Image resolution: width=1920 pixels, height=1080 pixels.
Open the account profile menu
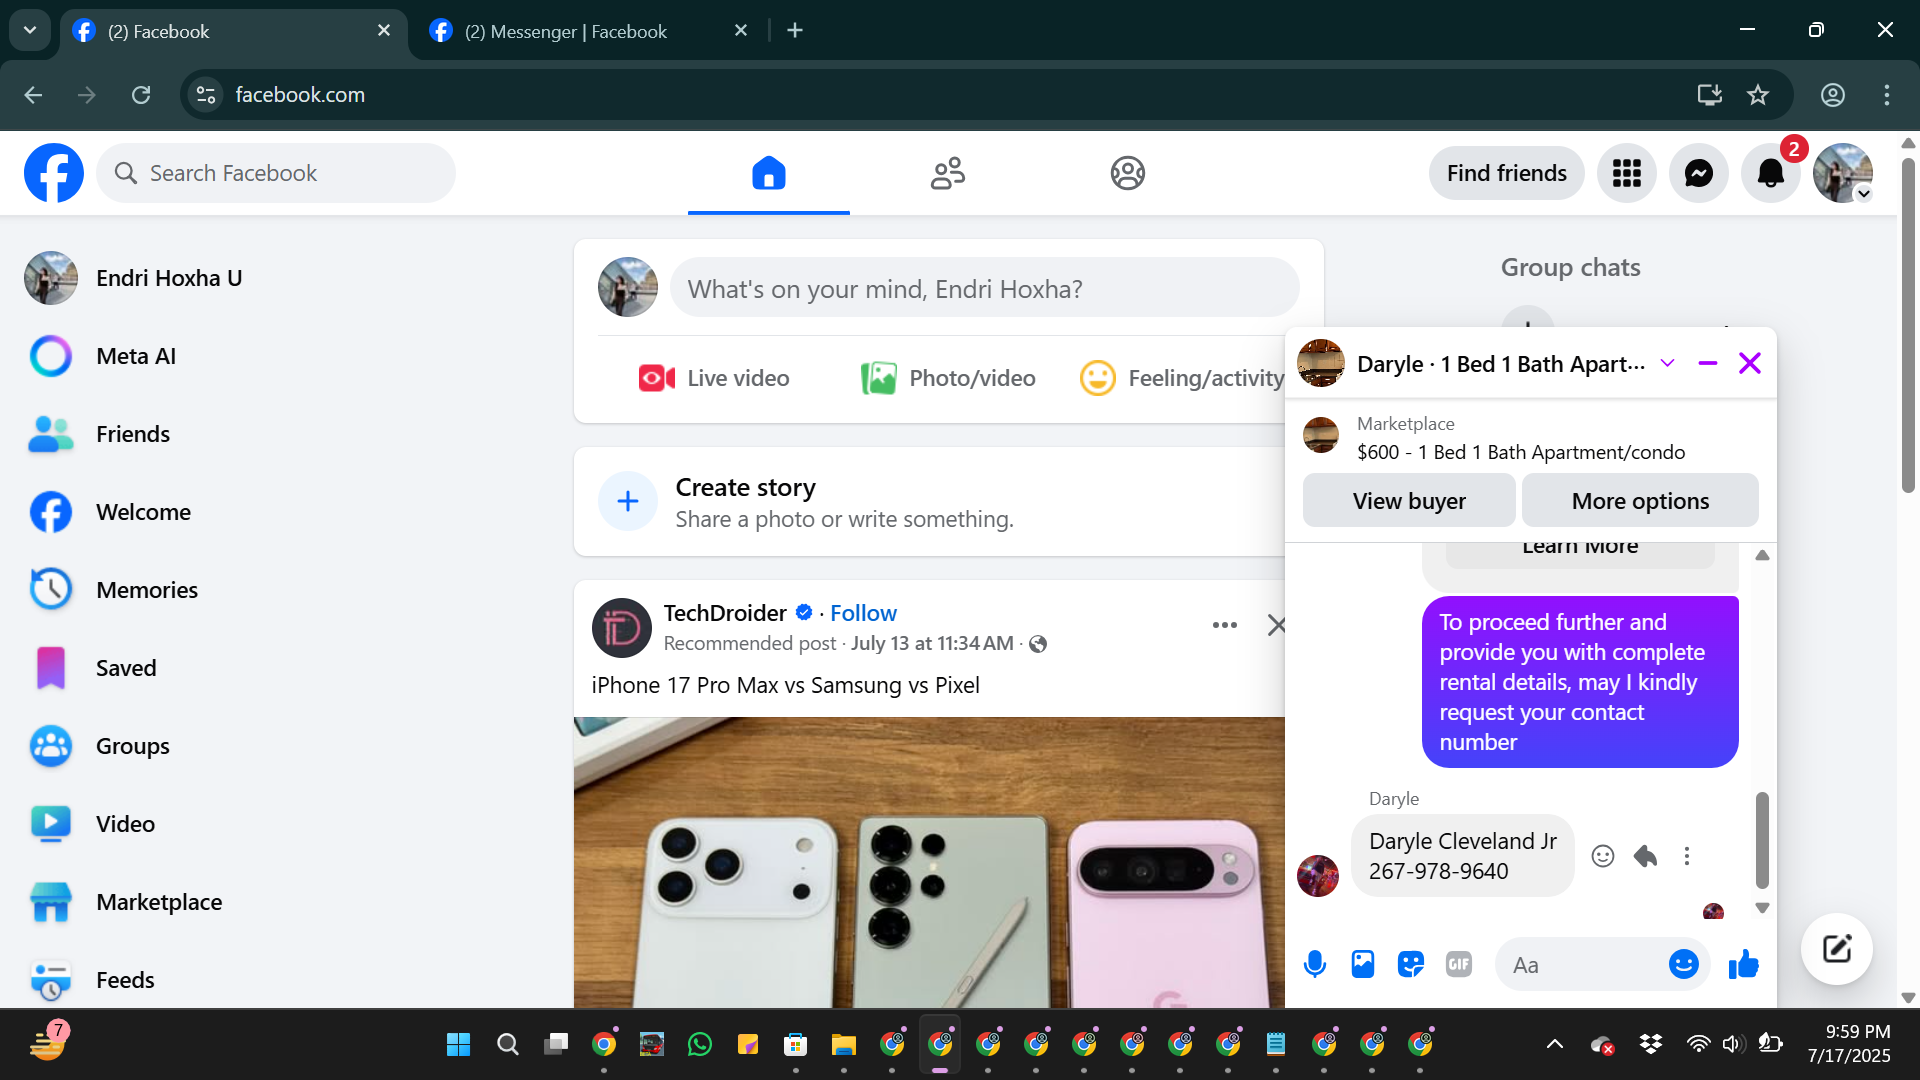click(1843, 174)
